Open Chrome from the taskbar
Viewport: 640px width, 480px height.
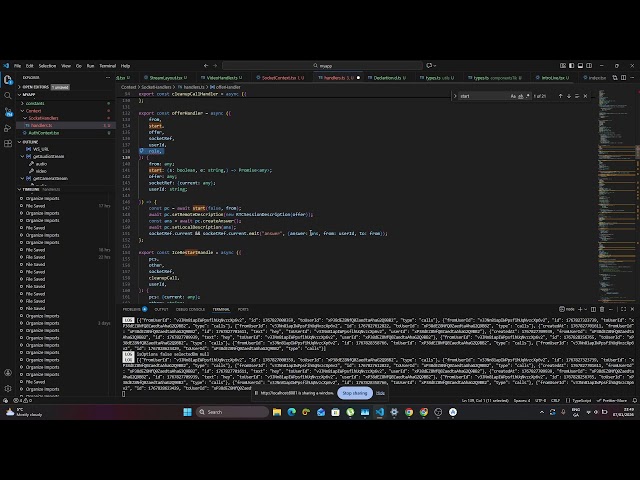[409, 412]
